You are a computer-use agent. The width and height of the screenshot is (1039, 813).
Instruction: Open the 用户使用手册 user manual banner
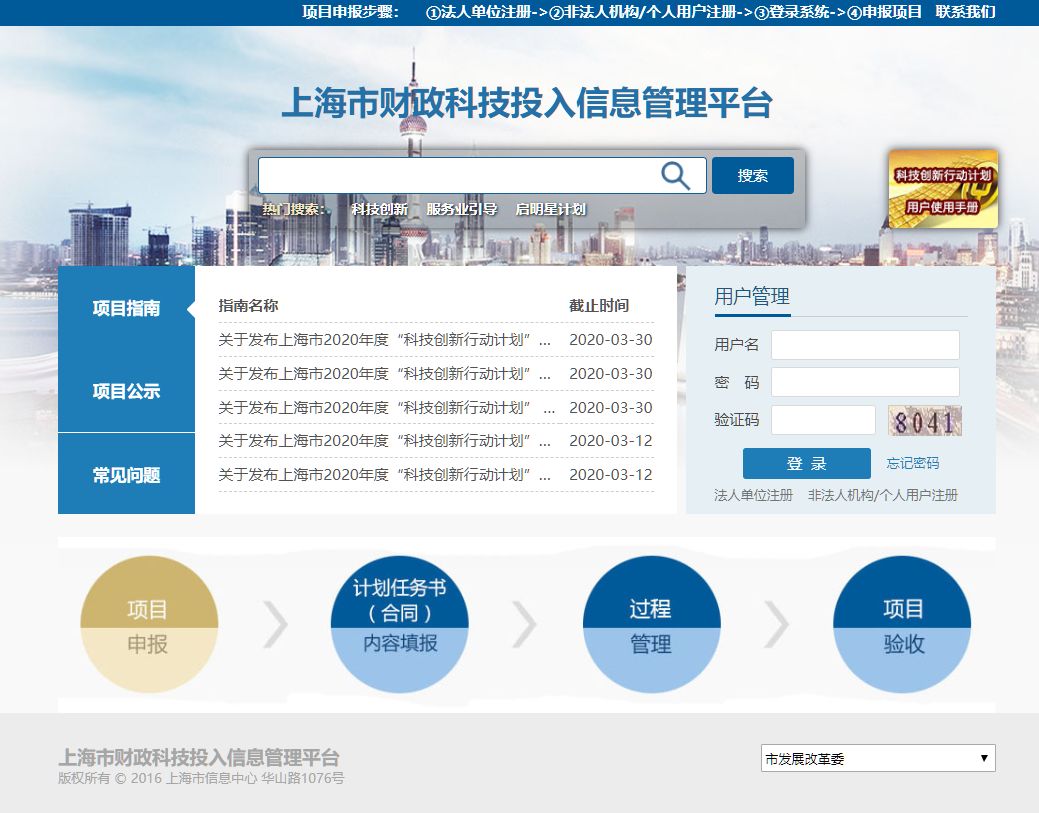coord(943,189)
